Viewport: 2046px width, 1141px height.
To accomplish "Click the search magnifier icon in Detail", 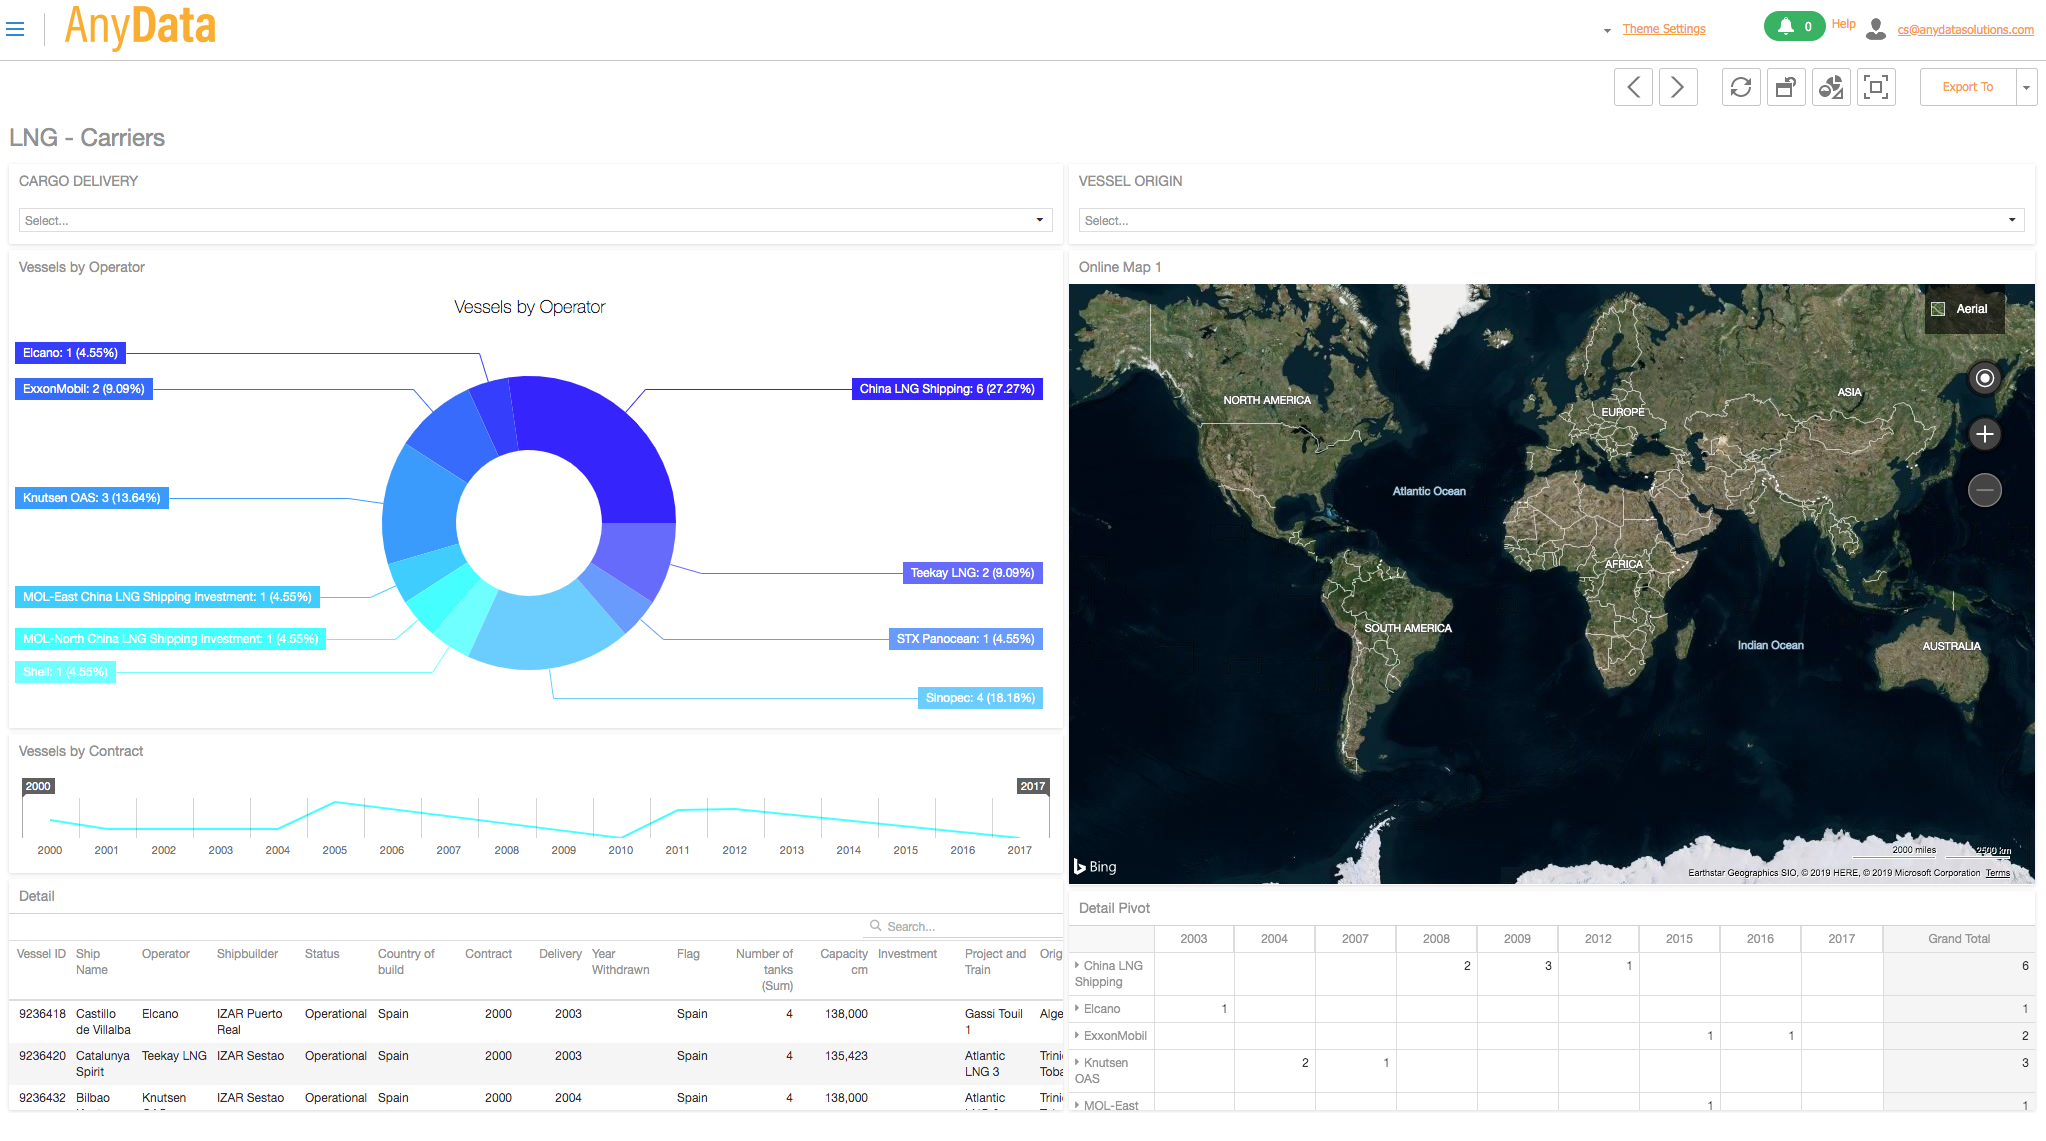I will (876, 926).
